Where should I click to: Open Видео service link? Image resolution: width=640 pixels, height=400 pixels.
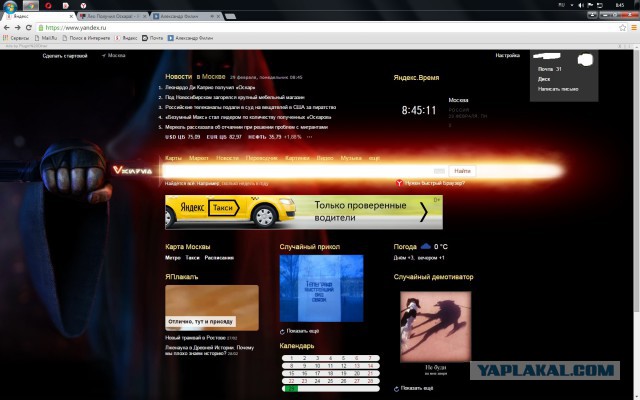(x=325, y=158)
